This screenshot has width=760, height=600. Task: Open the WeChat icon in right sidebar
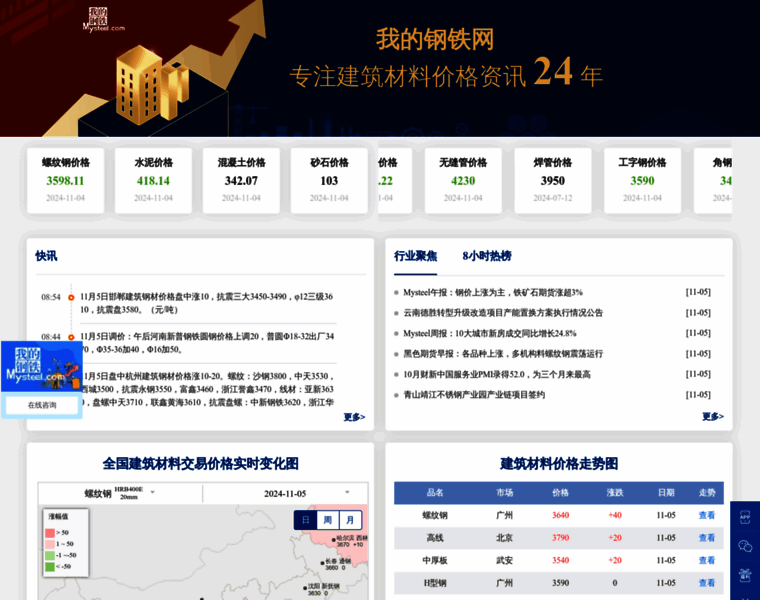[745, 546]
